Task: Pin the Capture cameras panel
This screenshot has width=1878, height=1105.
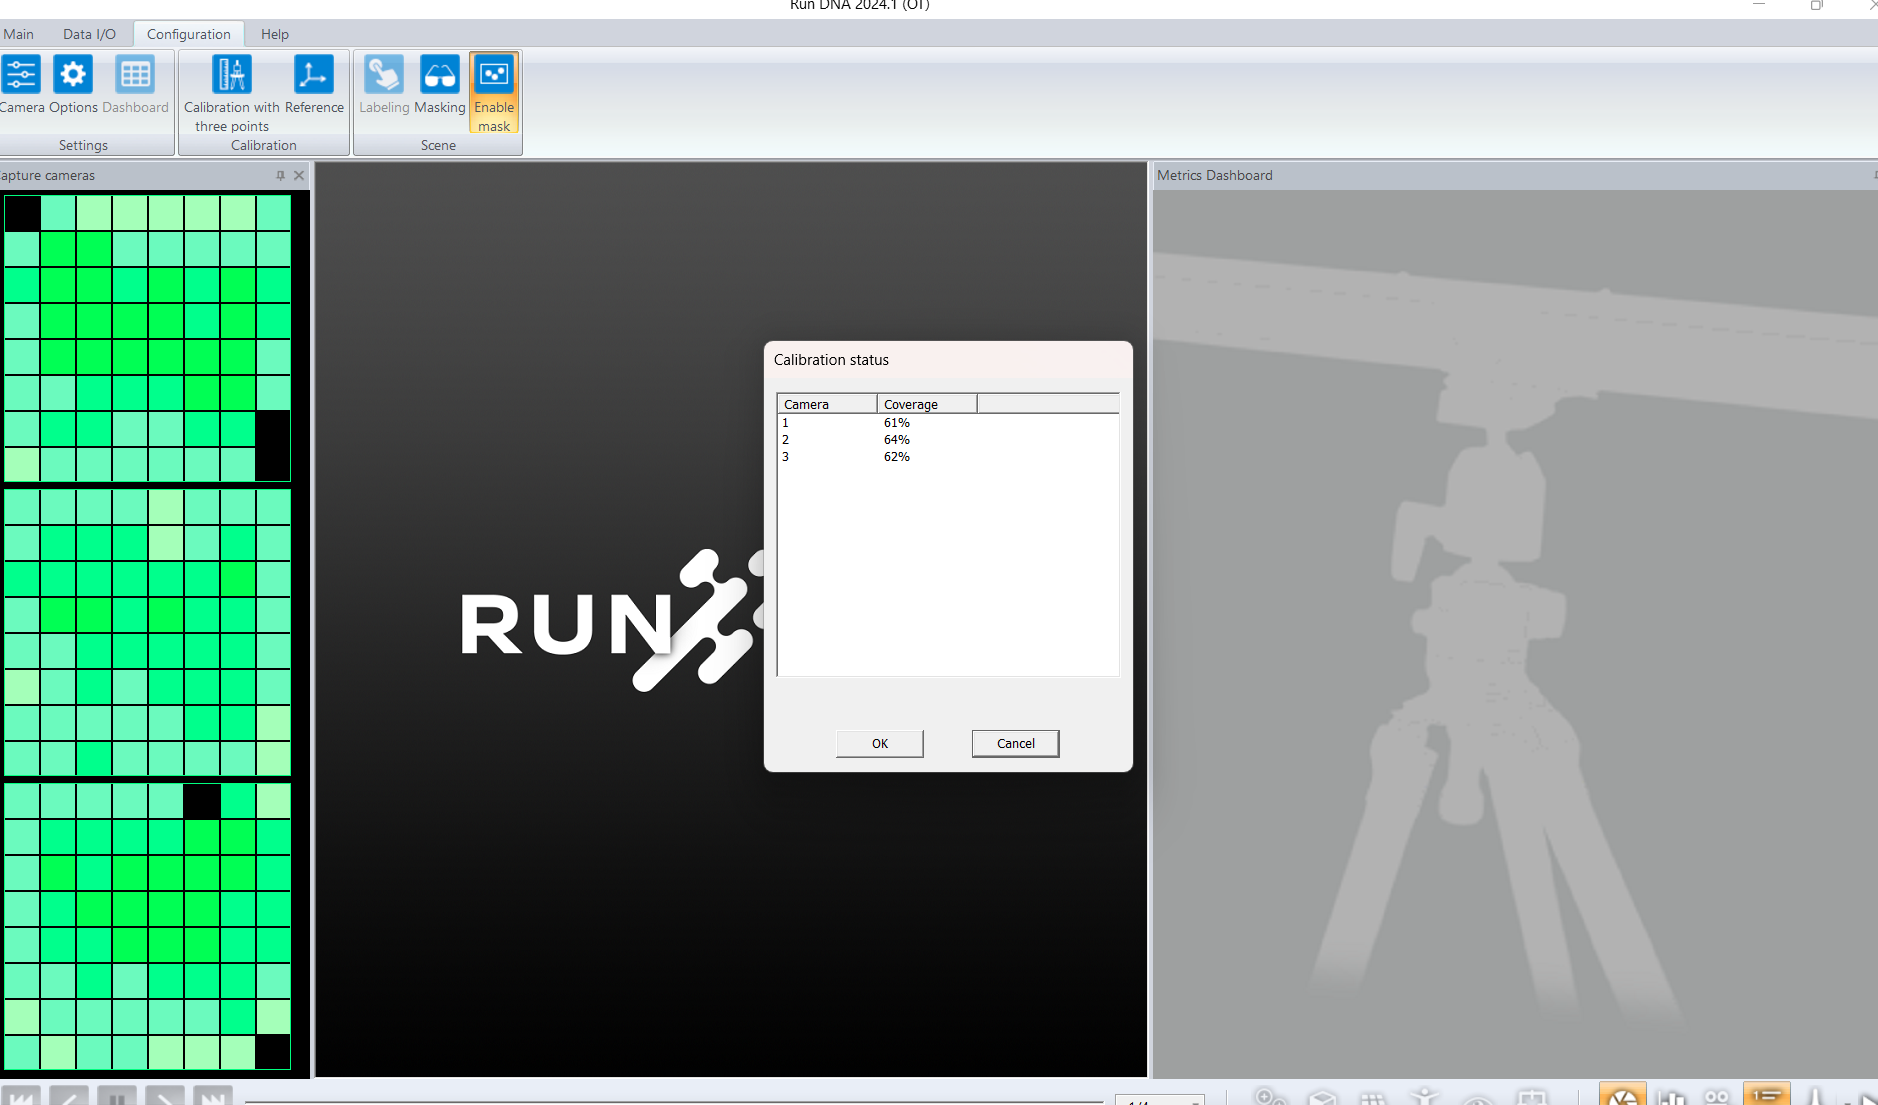Action: pos(280,176)
